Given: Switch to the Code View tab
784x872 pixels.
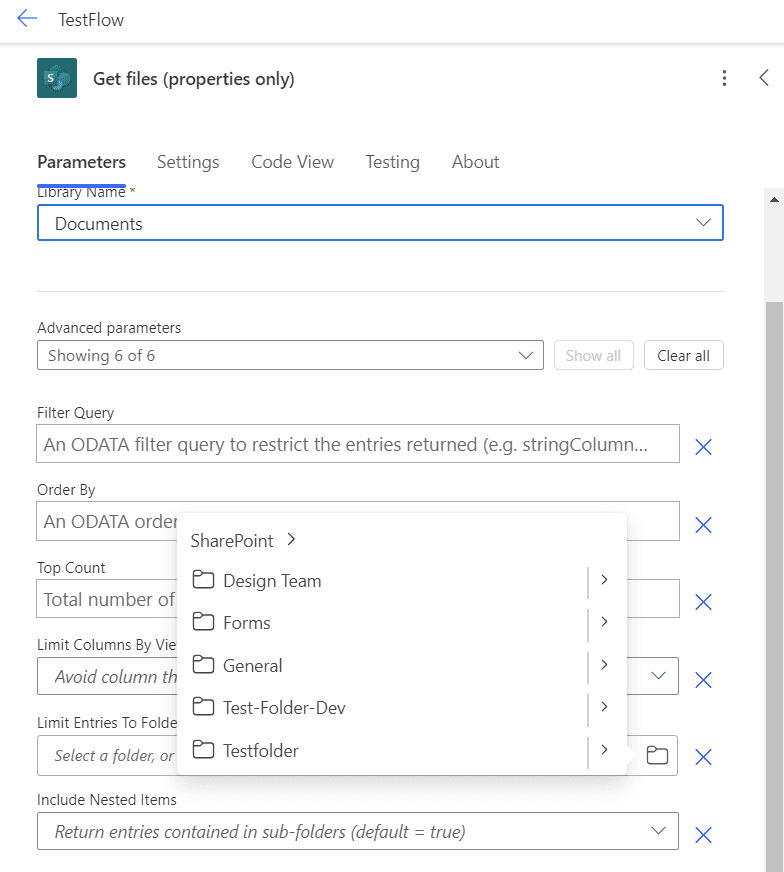Looking at the screenshot, I should pos(292,162).
